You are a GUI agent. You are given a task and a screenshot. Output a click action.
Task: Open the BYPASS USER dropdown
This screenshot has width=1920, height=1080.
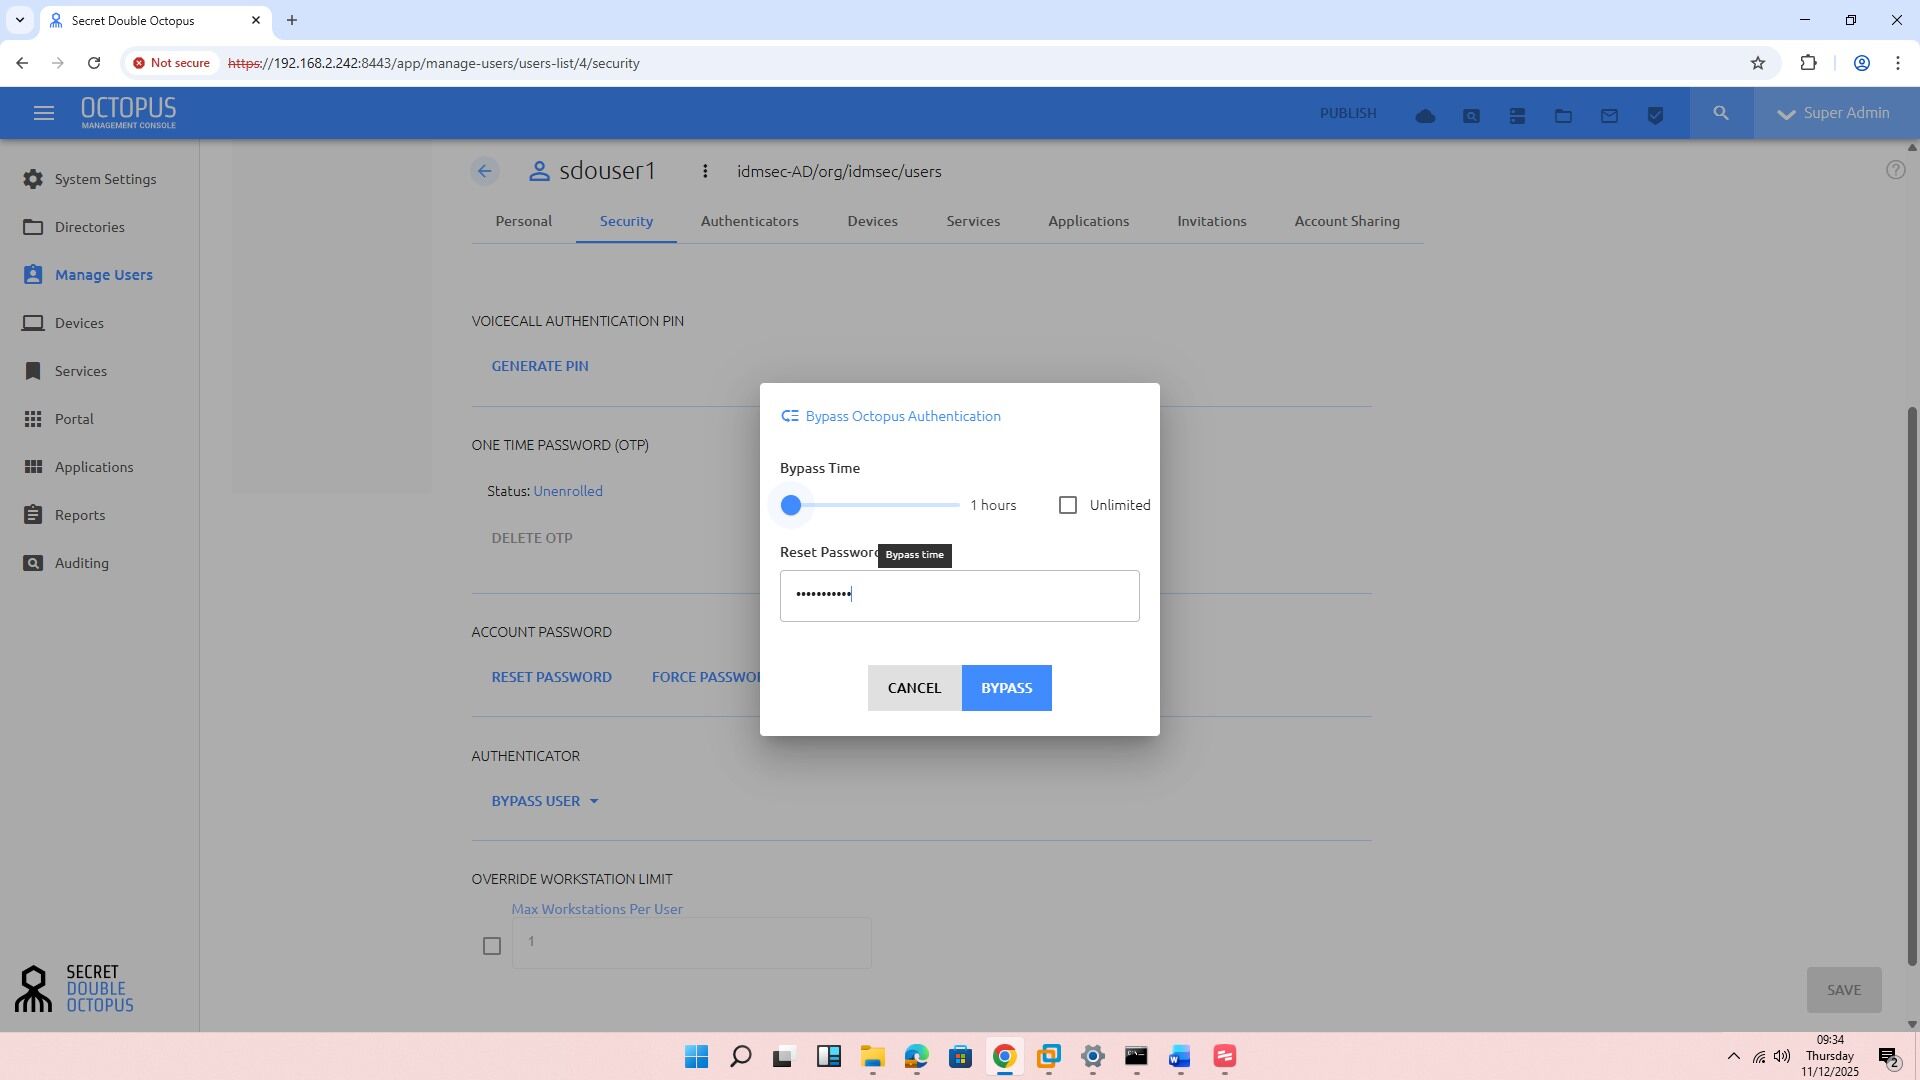pyautogui.click(x=545, y=801)
